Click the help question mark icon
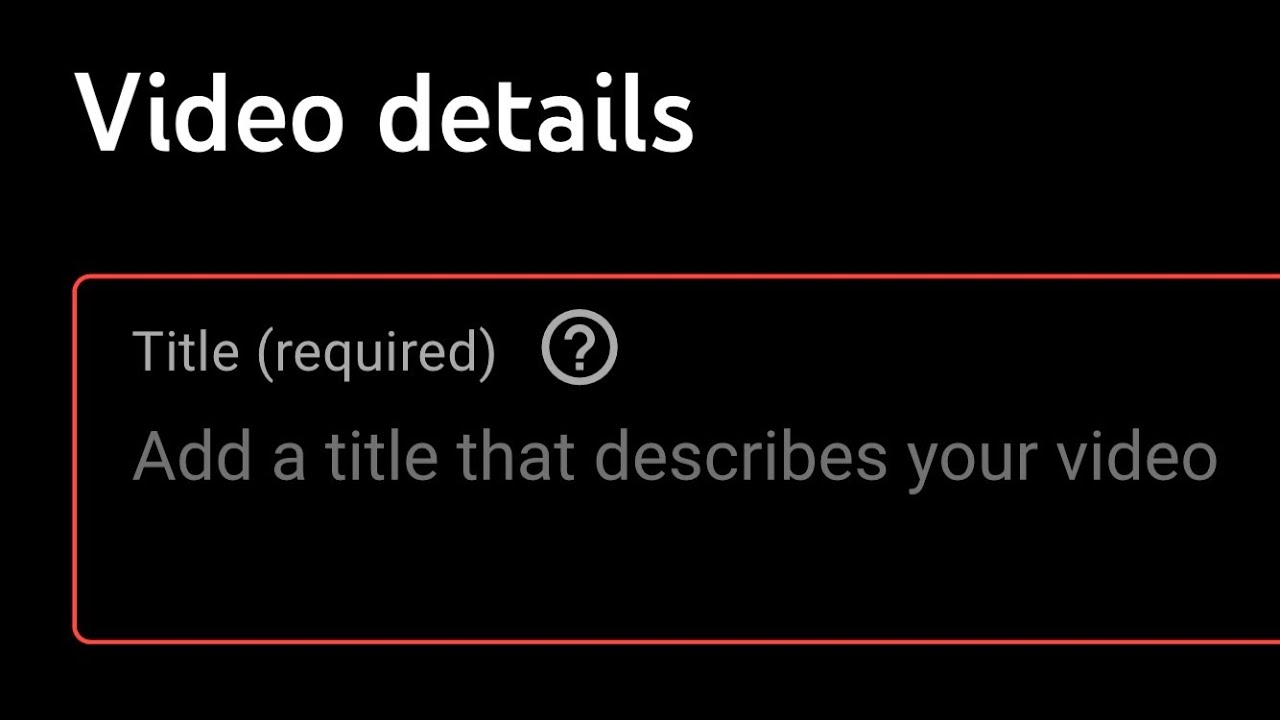The image size is (1280, 720). tap(579, 348)
